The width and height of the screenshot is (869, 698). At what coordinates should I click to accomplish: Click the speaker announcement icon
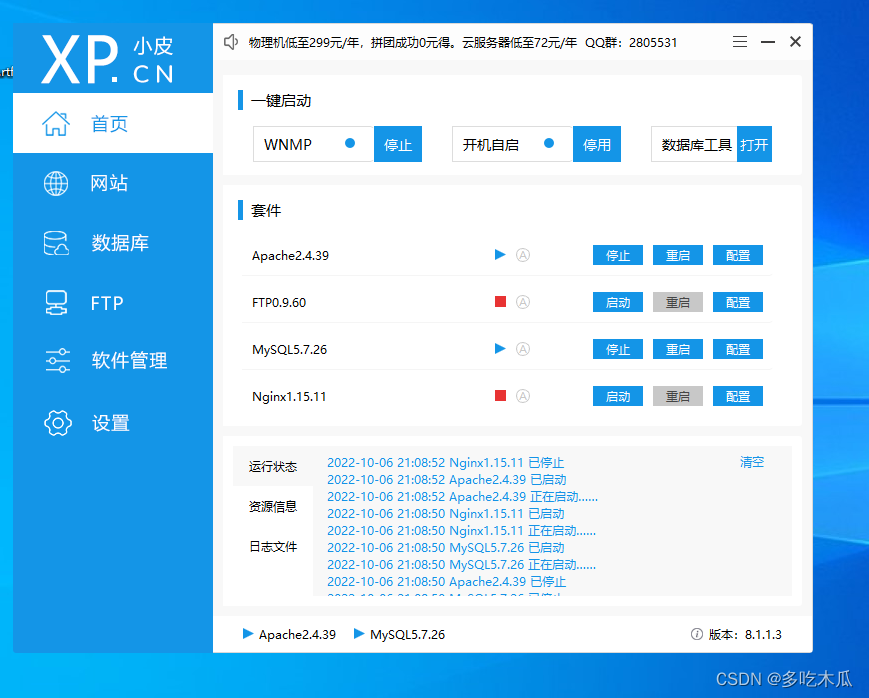pyautogui.click(x=231, y=42)
